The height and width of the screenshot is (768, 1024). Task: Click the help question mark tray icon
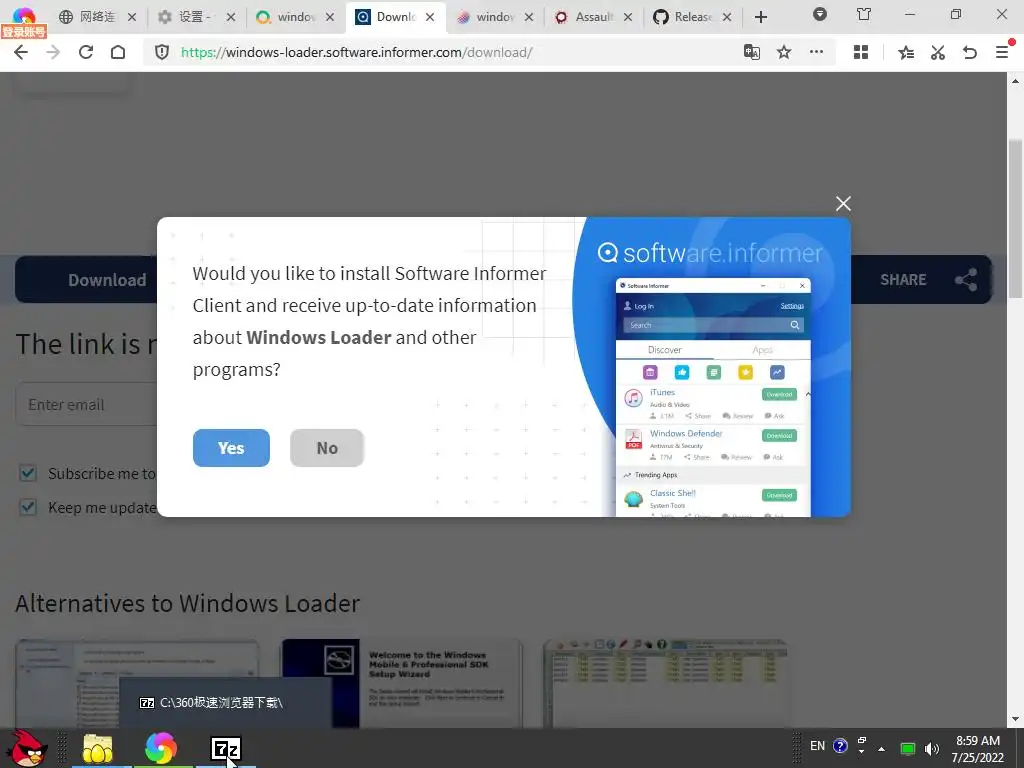click(x=840, y=746)
